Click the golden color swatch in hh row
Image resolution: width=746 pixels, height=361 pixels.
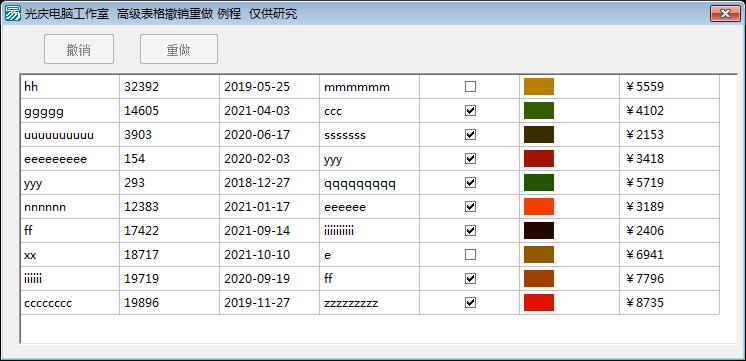[539, 87]
